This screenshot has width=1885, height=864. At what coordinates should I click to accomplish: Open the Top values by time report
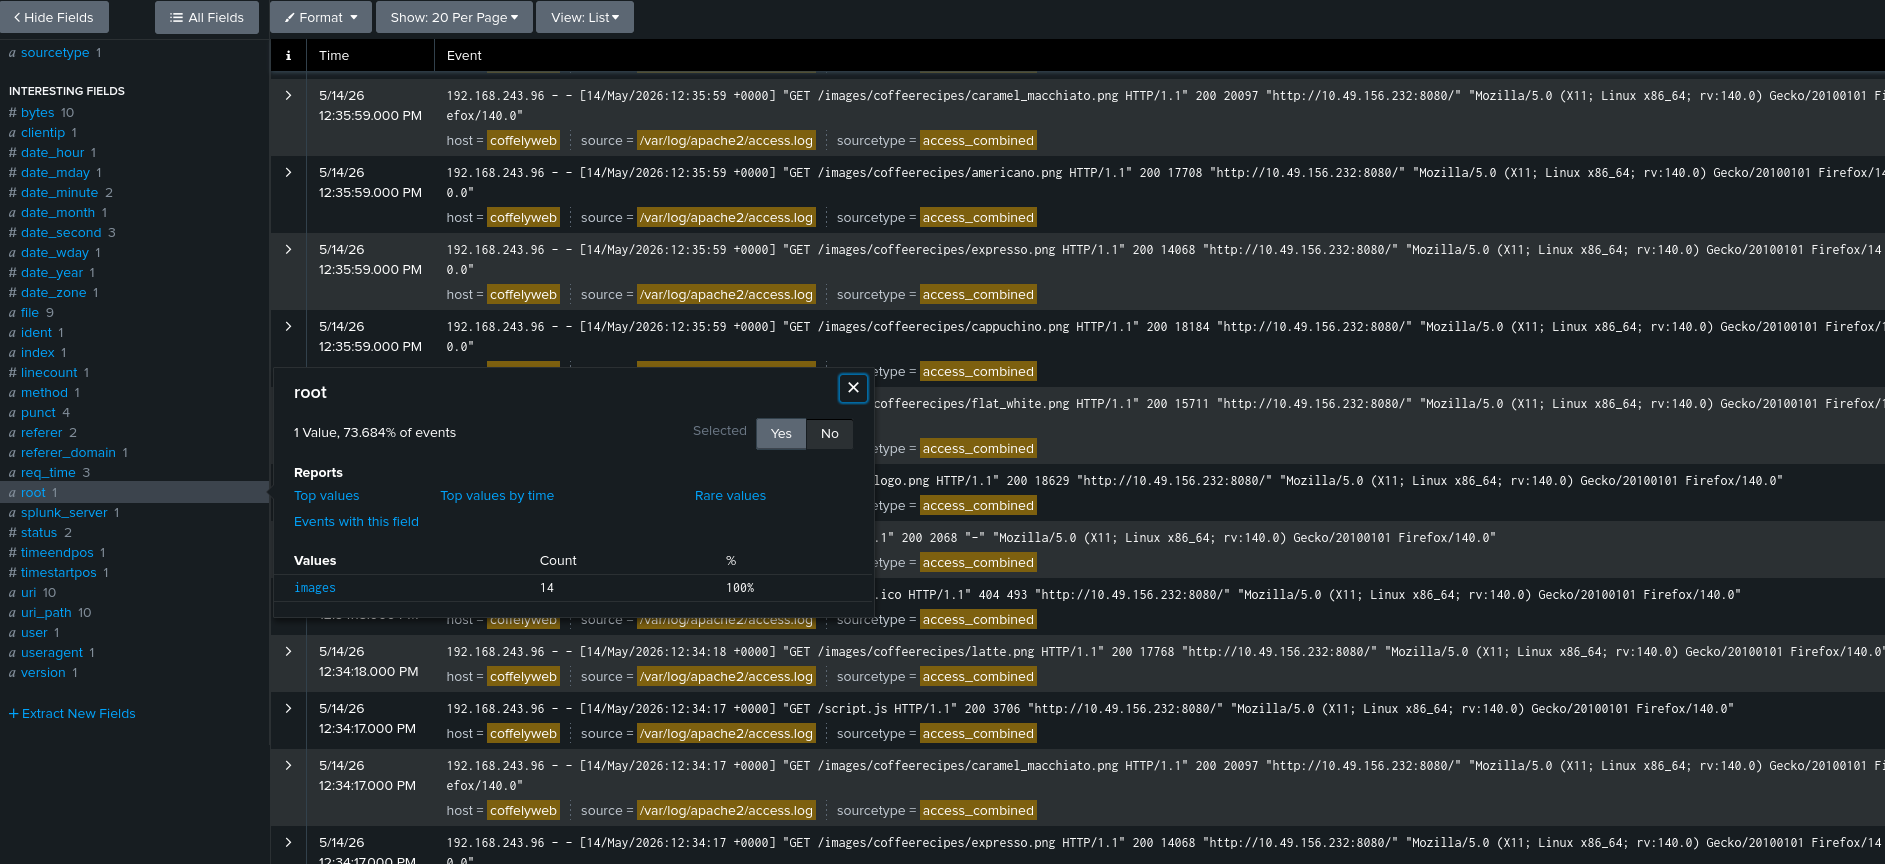click(497, 496)
